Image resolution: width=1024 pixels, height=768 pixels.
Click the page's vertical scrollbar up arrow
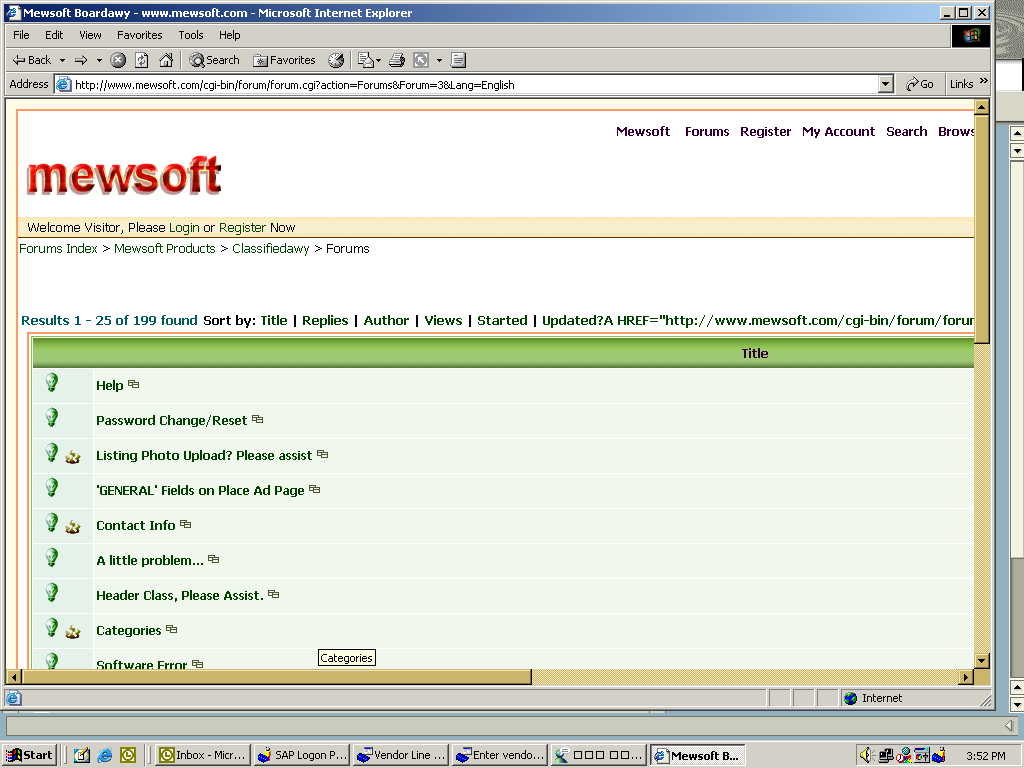coord(981,107)
